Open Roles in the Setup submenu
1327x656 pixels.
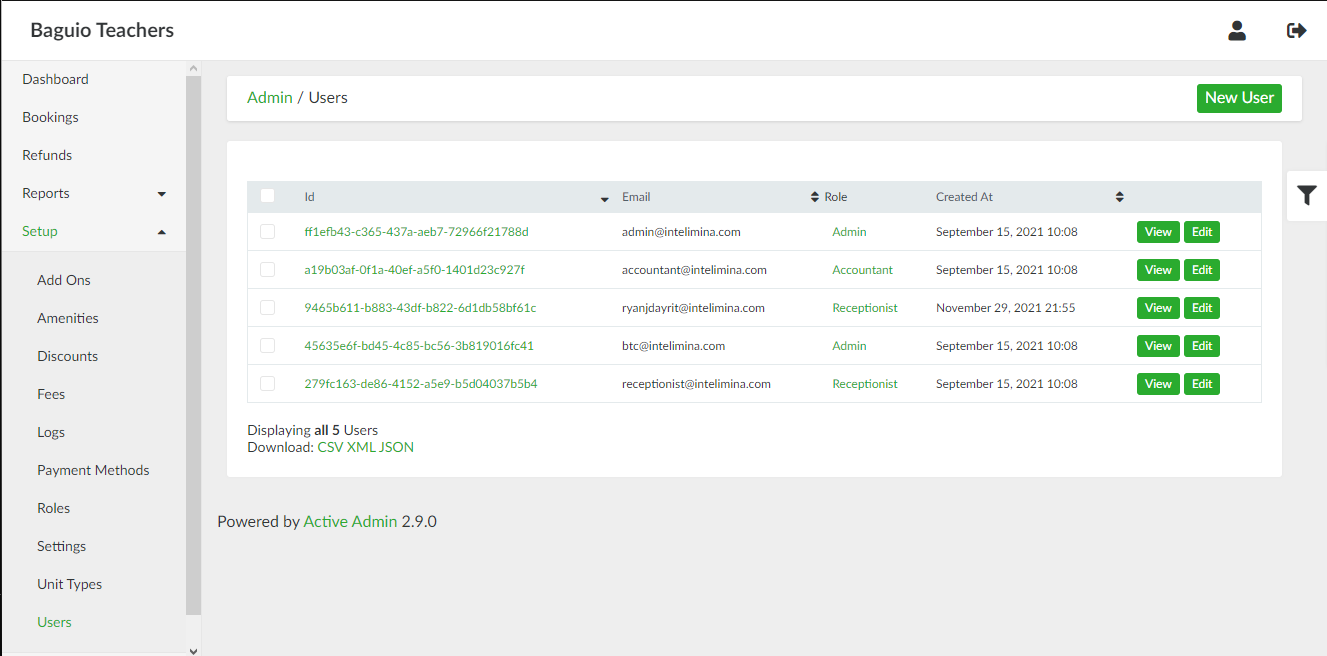coord(54,508)
